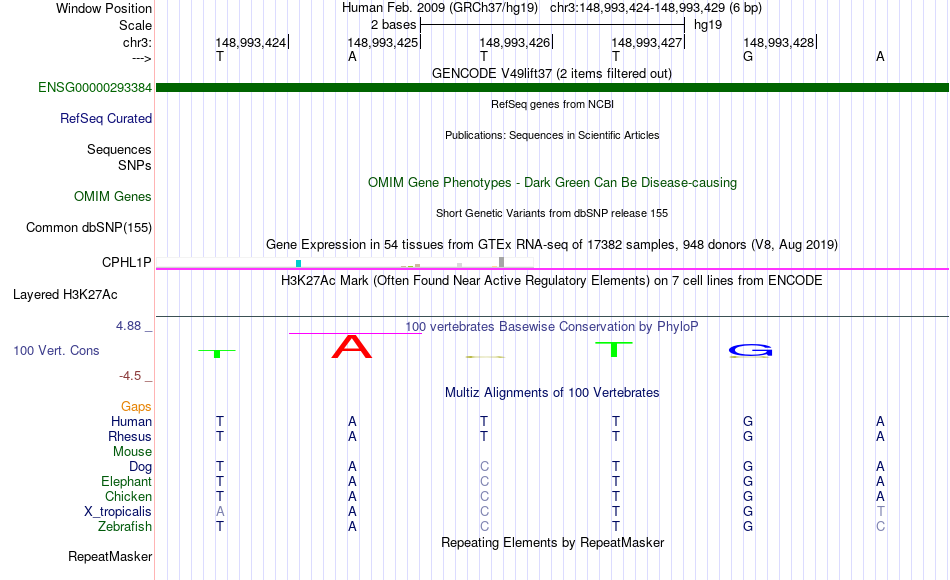This screenshot has height=580, width=950.
Task: Click the OMIM Genes track label
Action: (x=112, y=196)
